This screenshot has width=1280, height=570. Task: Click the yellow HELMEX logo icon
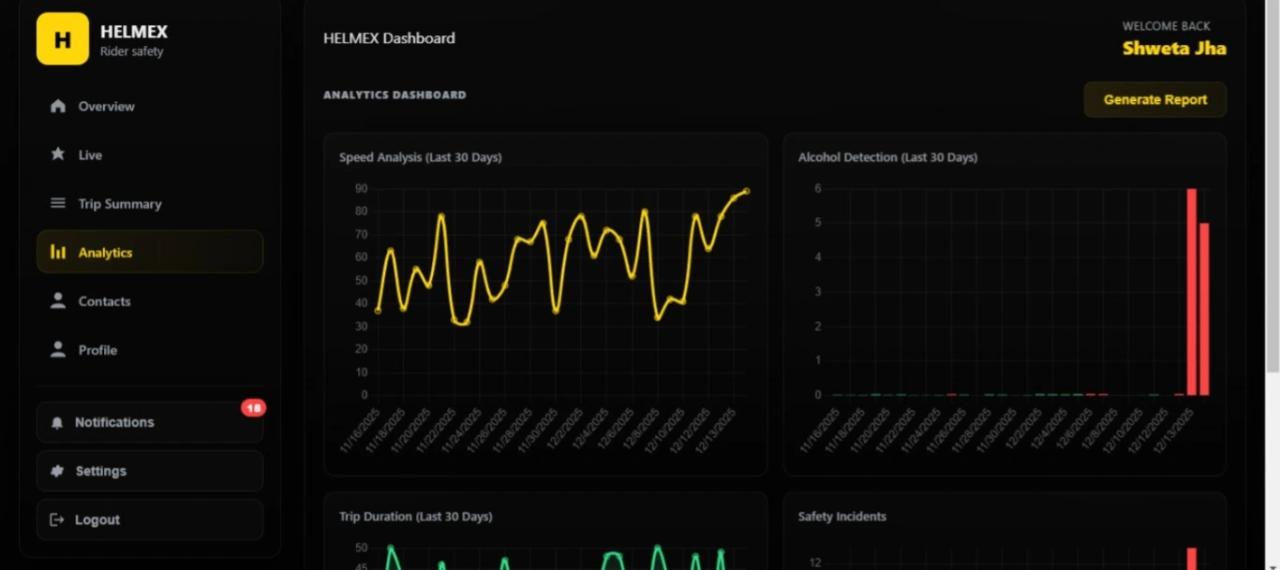coord(62,39)
